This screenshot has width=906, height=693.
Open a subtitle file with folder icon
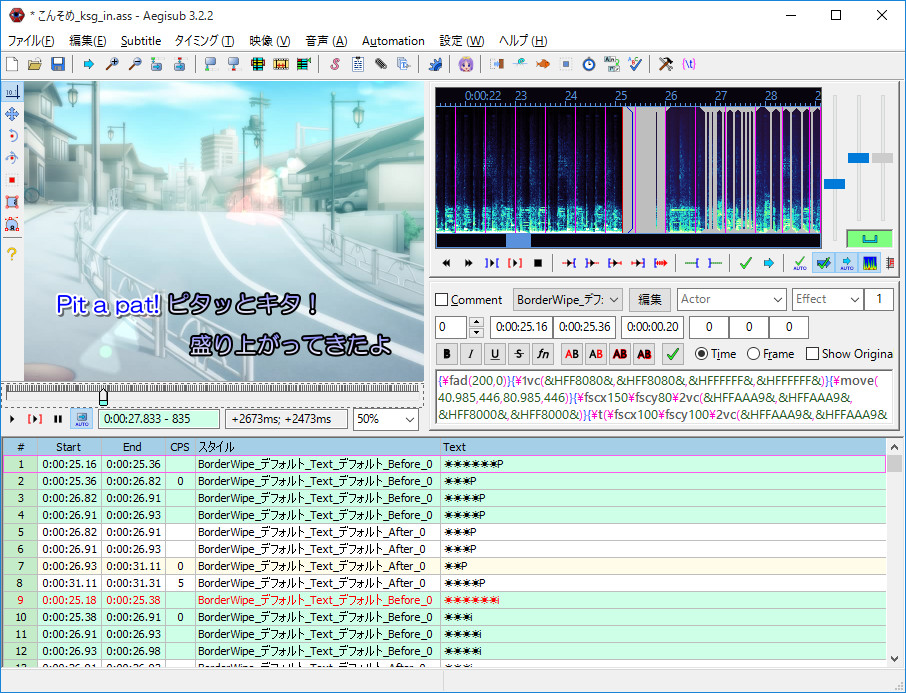[x=35, y=64]
